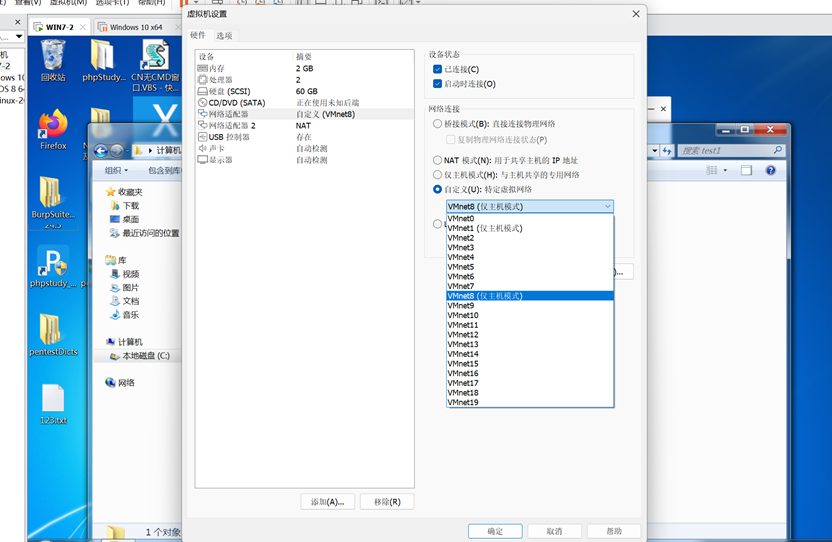Switch to the 硬件 tab
The height and width of the screenshot is (542, 832).
tap(197, 35)
